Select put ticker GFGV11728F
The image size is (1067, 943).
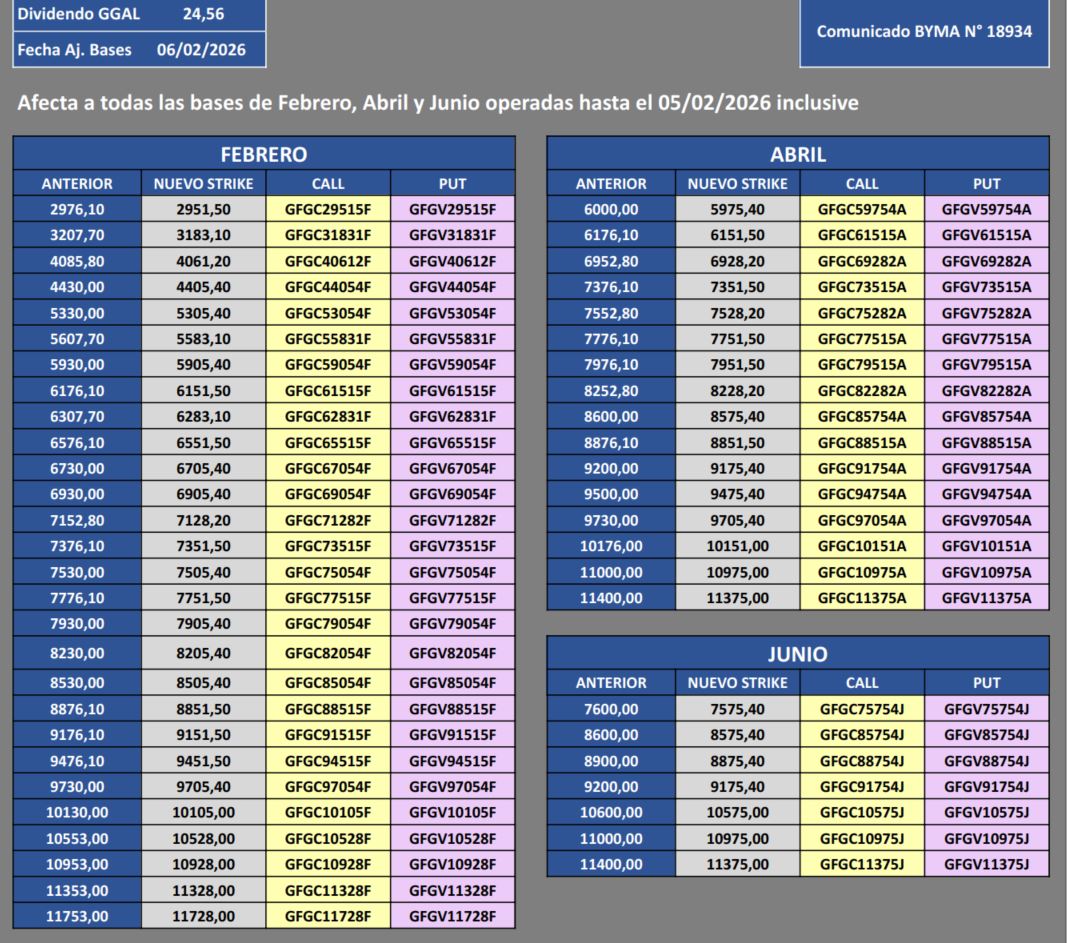[452, 915]
